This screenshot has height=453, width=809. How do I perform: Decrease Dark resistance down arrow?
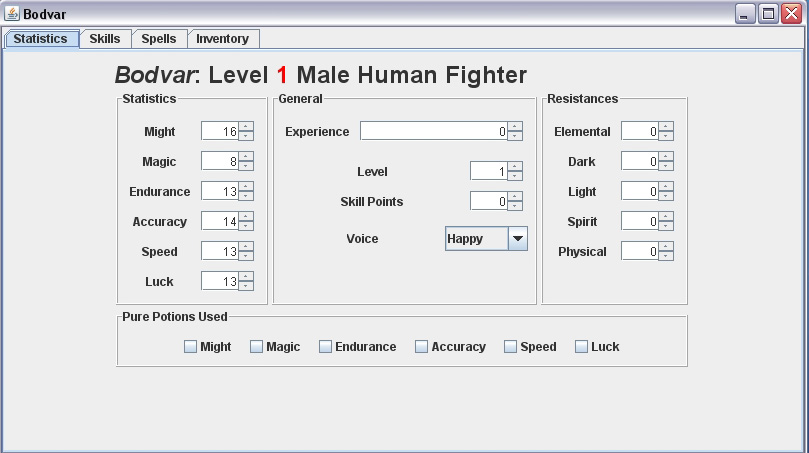point(666,166)
